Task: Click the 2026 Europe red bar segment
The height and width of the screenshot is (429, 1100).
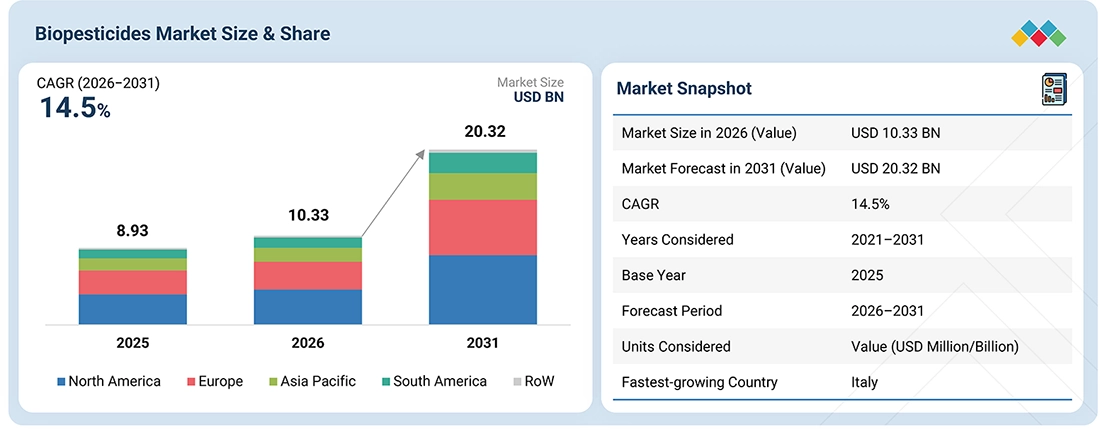Action: click(308, 276)
